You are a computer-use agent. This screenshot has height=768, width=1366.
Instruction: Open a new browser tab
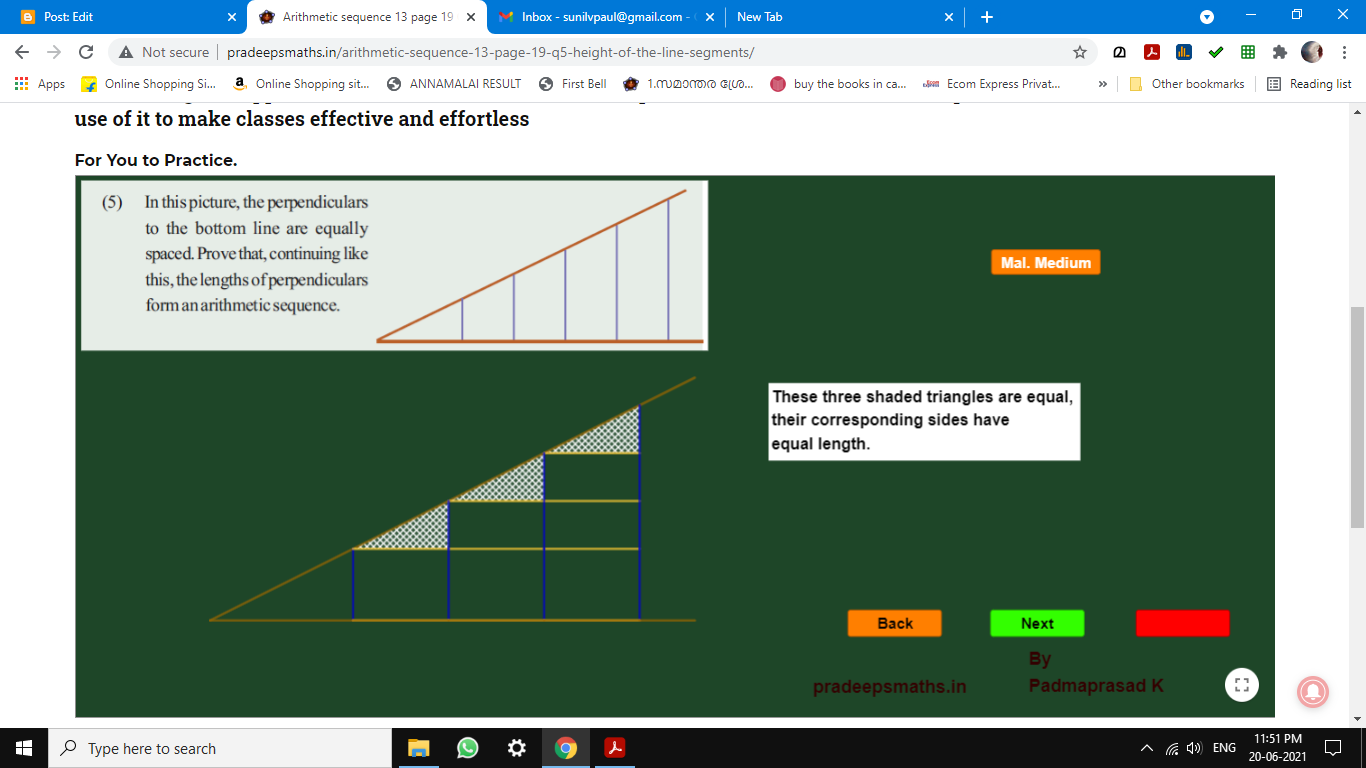click(987, 17)
